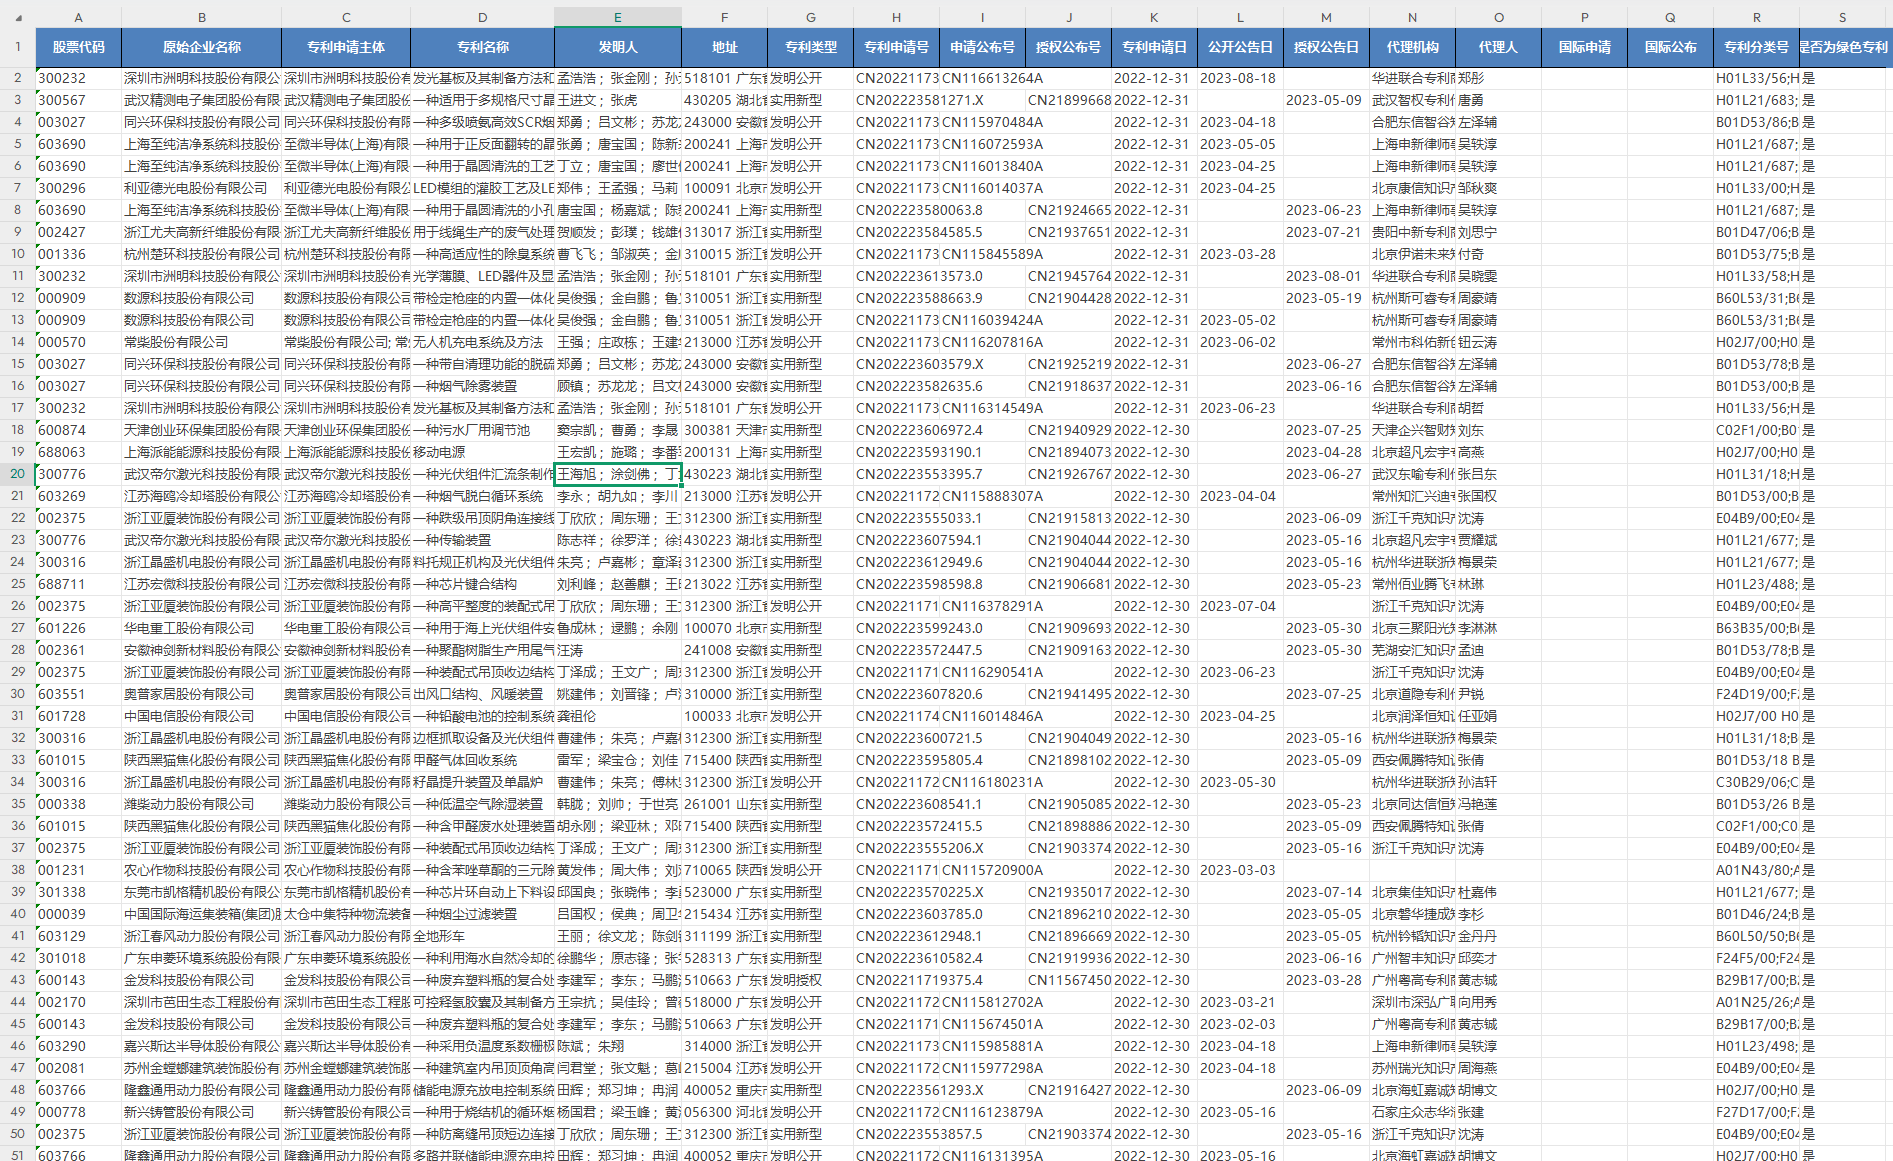Click the 利亚德光电股份有限公司 cell in column B
This screenshot has height=1161, width=1893.
202,188
